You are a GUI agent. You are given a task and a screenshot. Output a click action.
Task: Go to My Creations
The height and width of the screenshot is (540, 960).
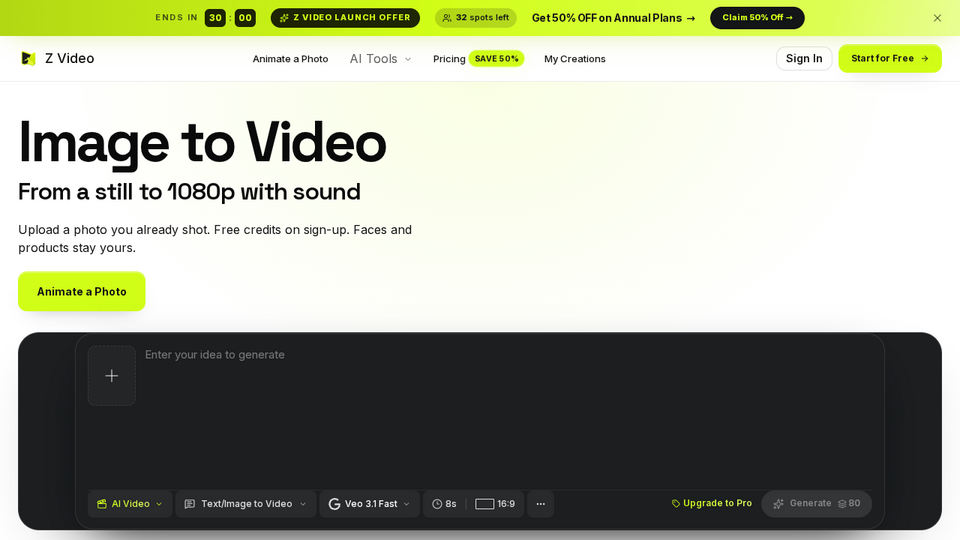click(x=575, y=59)
